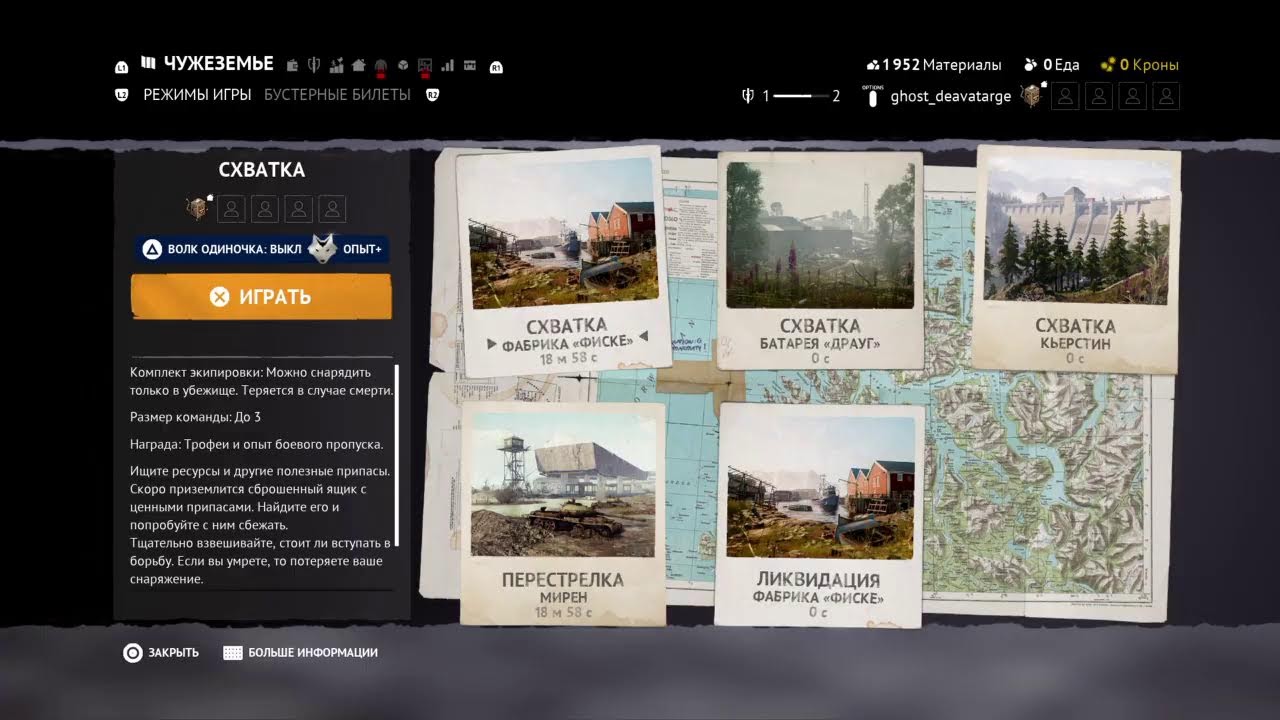Screen dimensions: 1280x720
Task: Select the last menu icon before R1
Action: [469, 66]
